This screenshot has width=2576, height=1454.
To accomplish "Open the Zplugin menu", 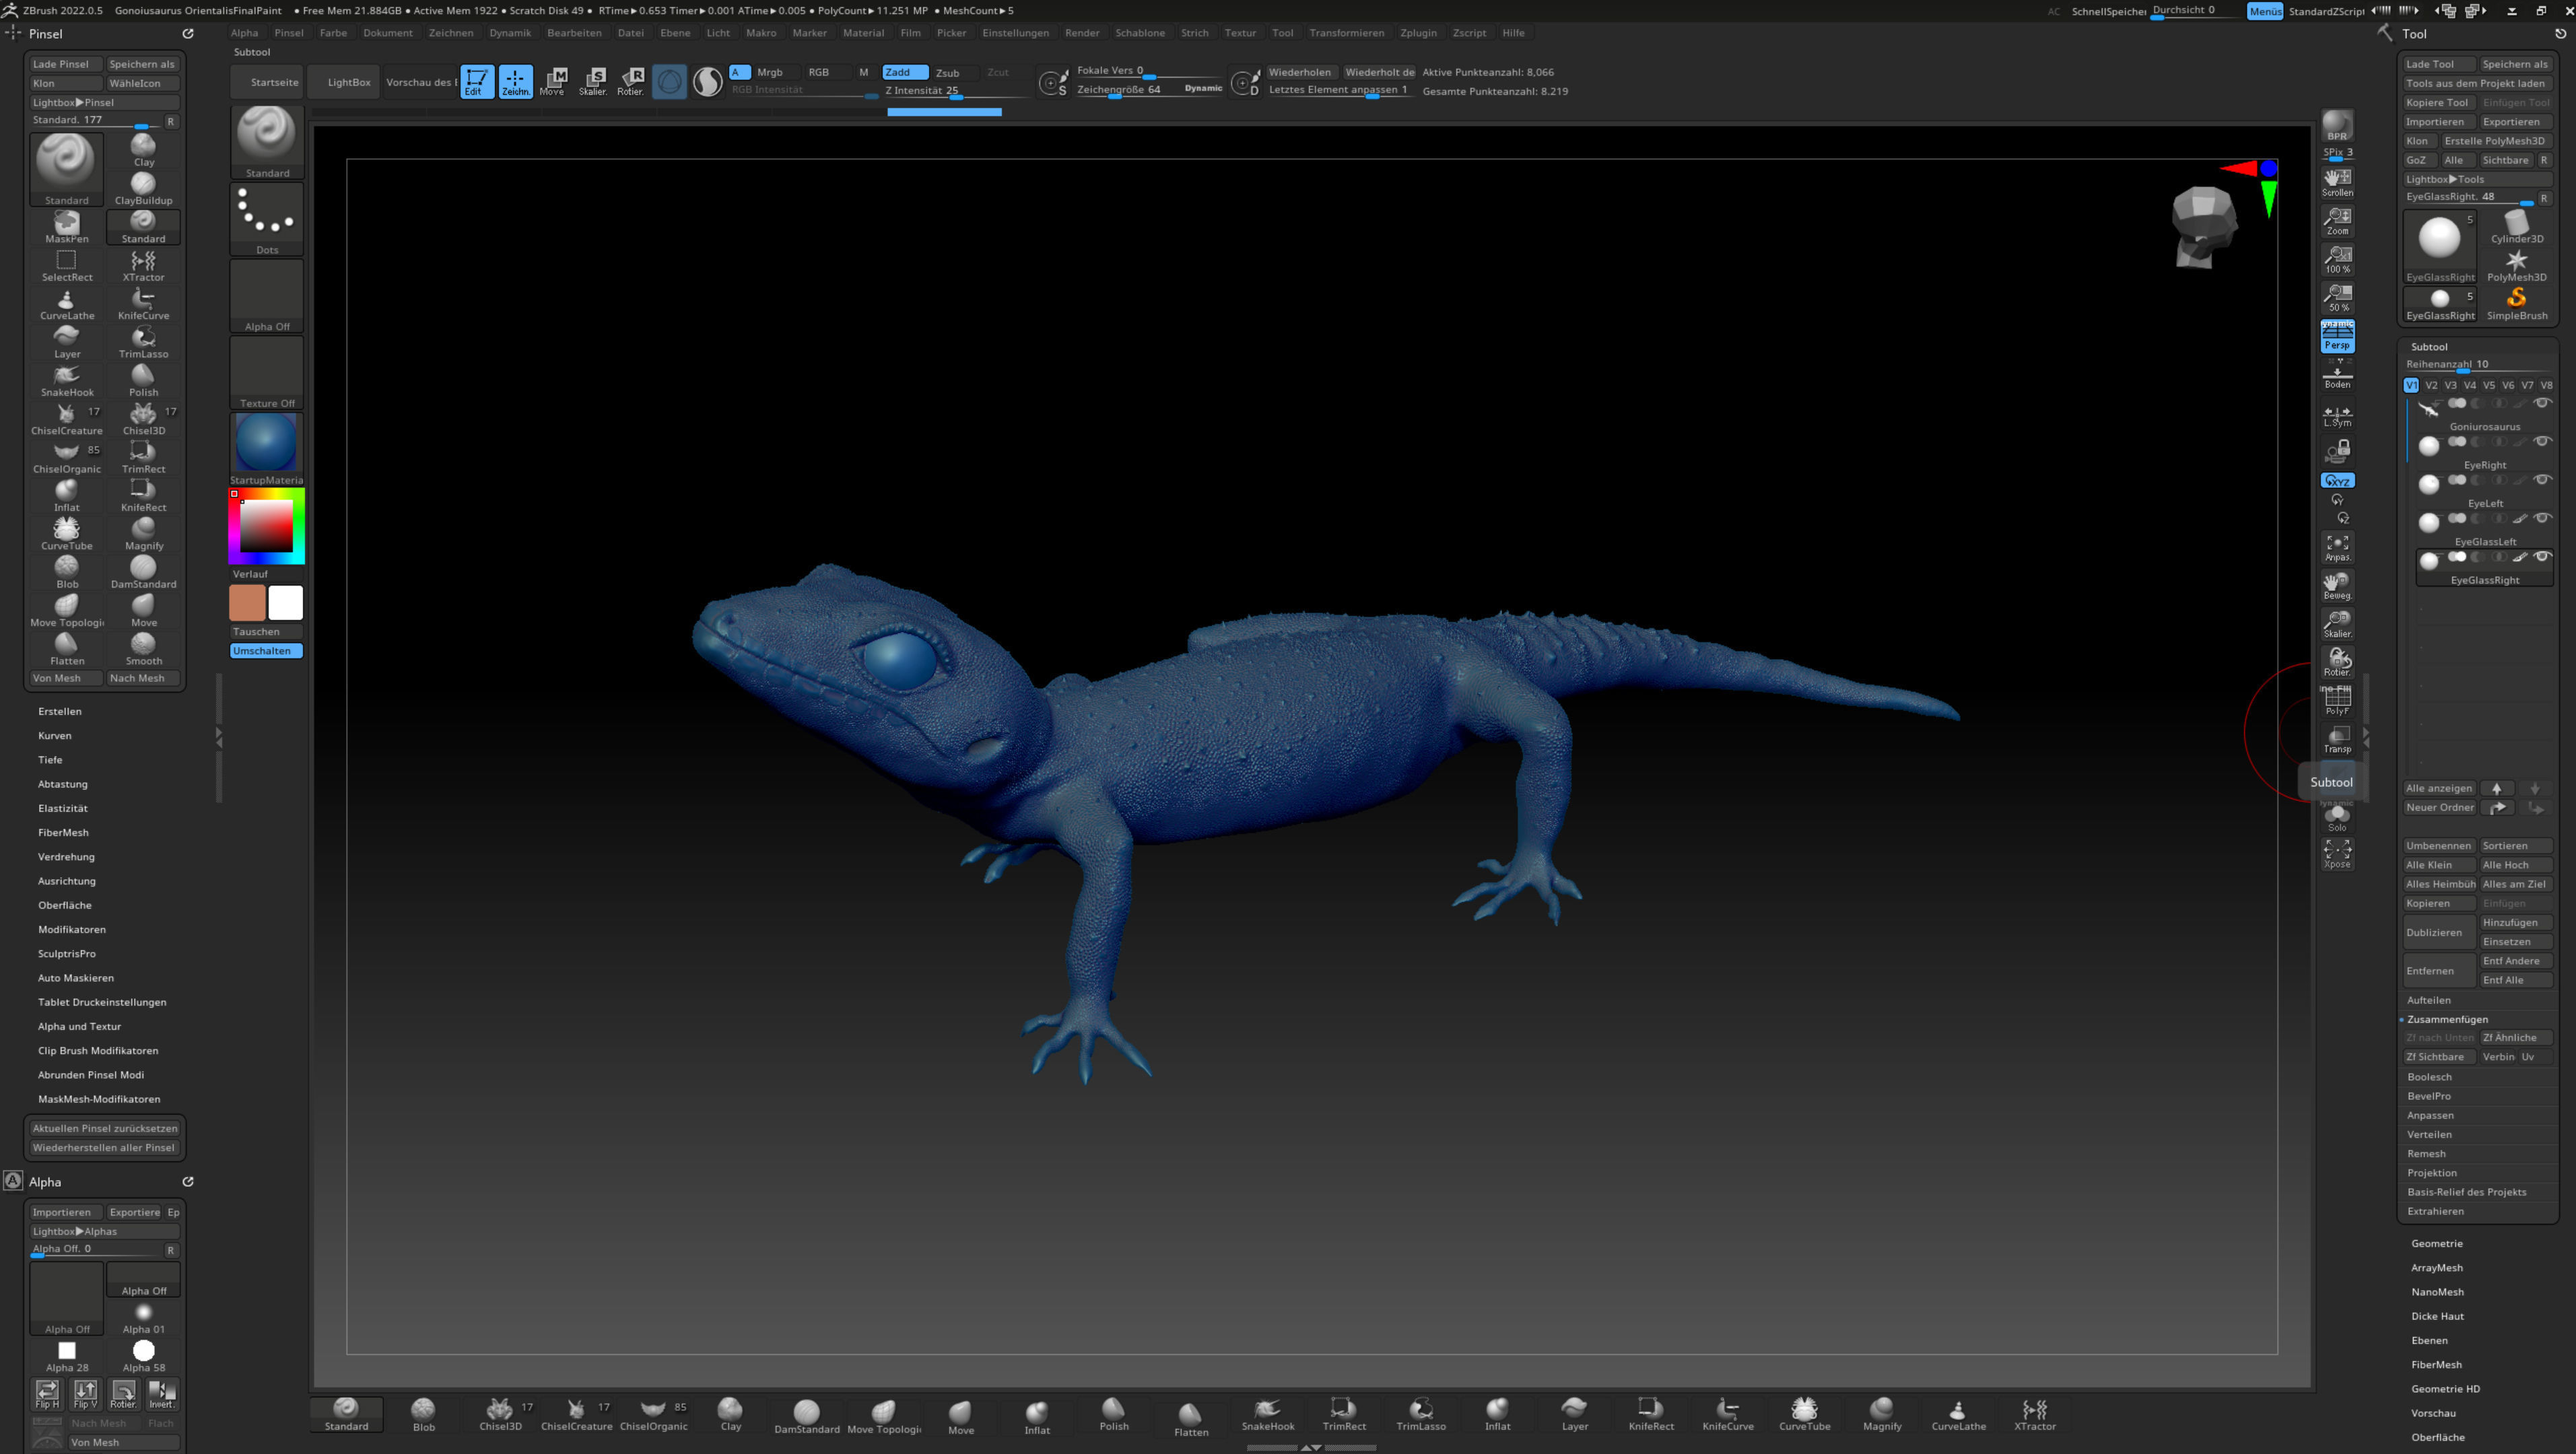I will pyautogui.click(x=1417, y=33).
